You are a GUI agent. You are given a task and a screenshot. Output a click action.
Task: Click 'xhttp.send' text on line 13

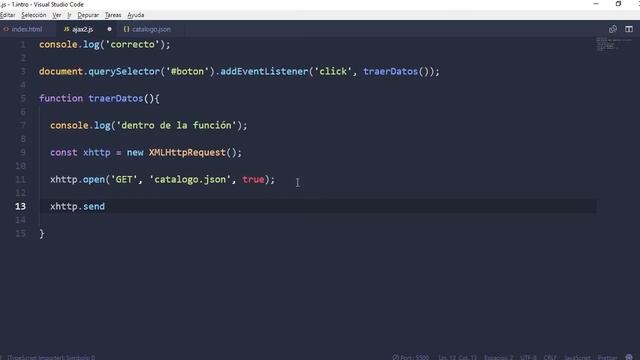(78, 206)
